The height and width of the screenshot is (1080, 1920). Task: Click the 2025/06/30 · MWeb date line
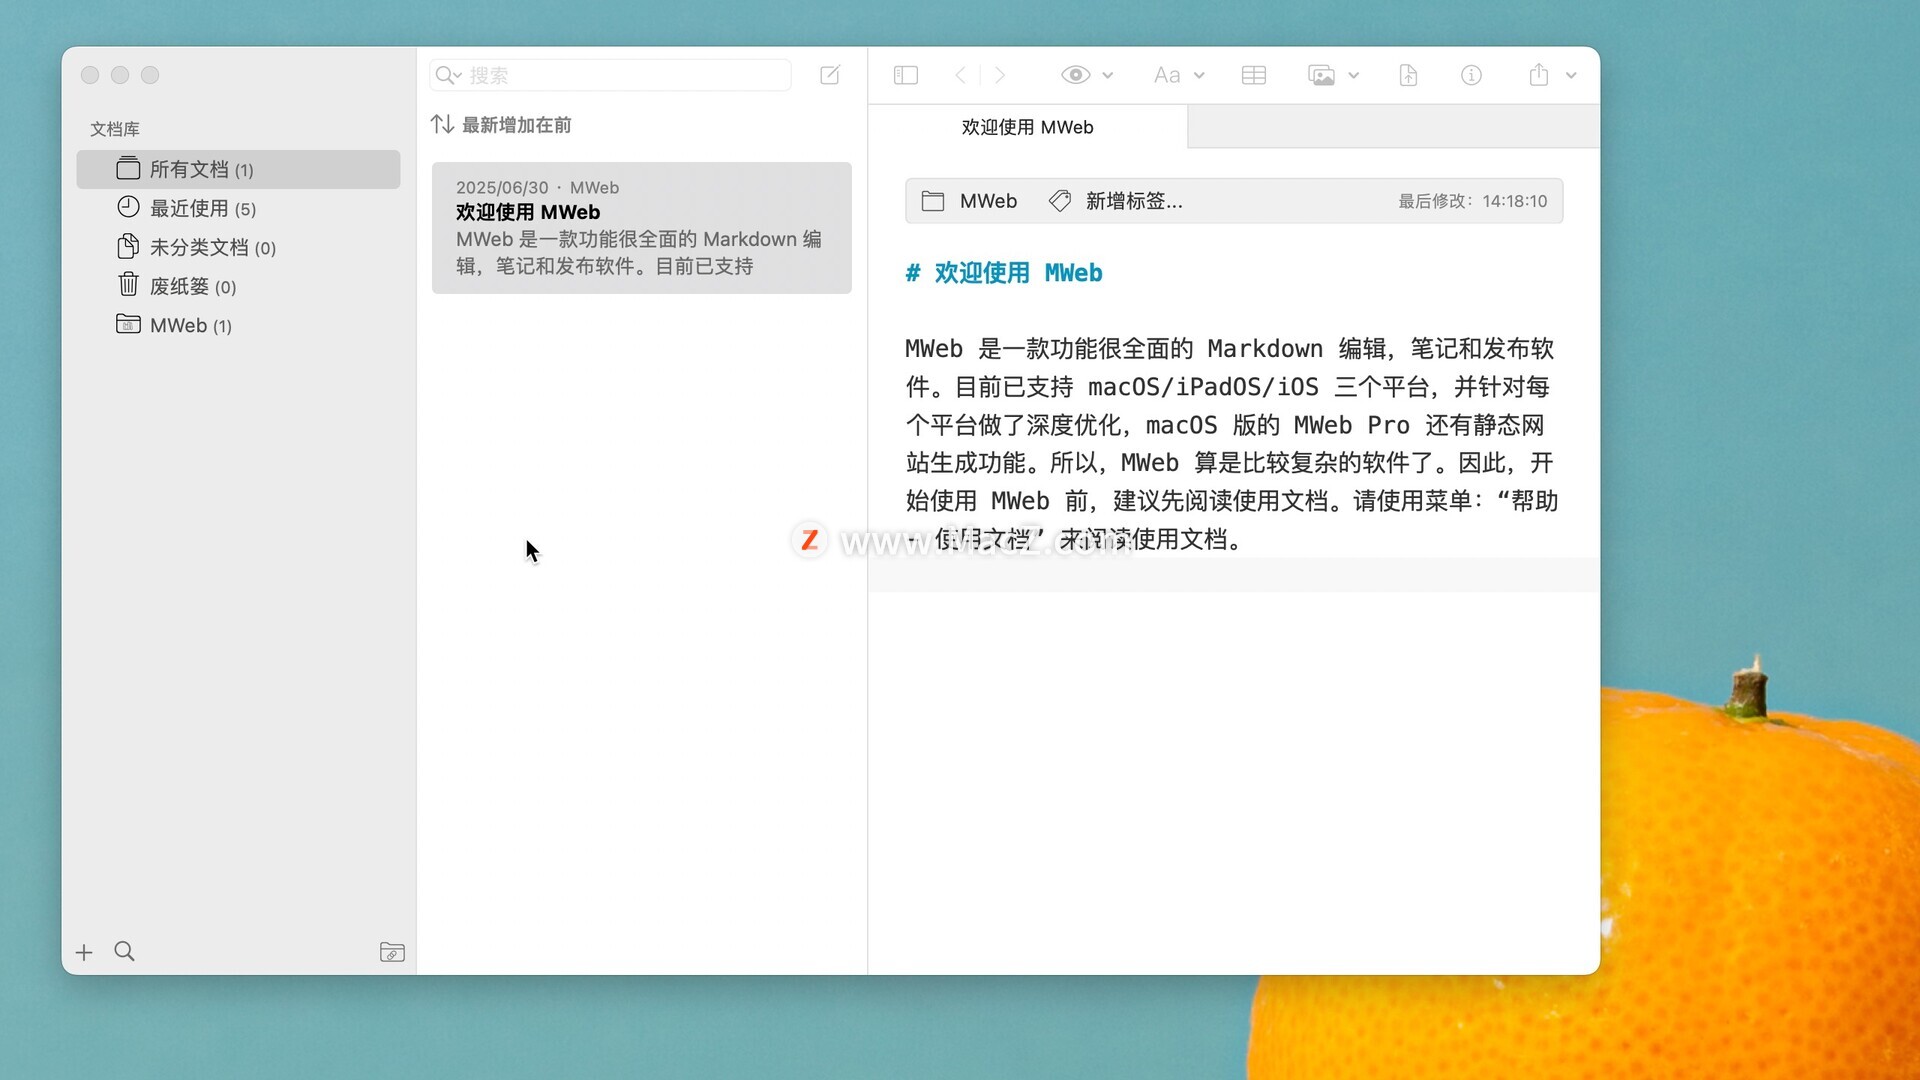[x=537, y=188]
